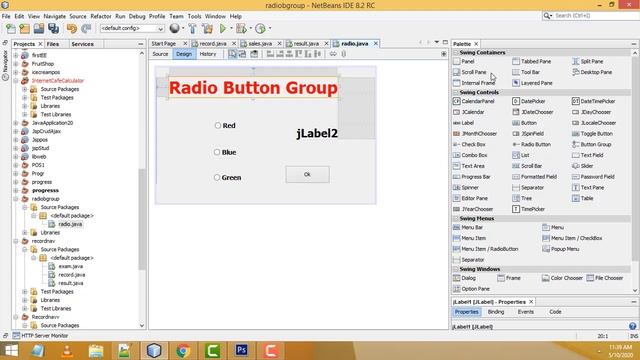Pick the Button Group palette item
This screenshot has width=640, height=360.
591,144
